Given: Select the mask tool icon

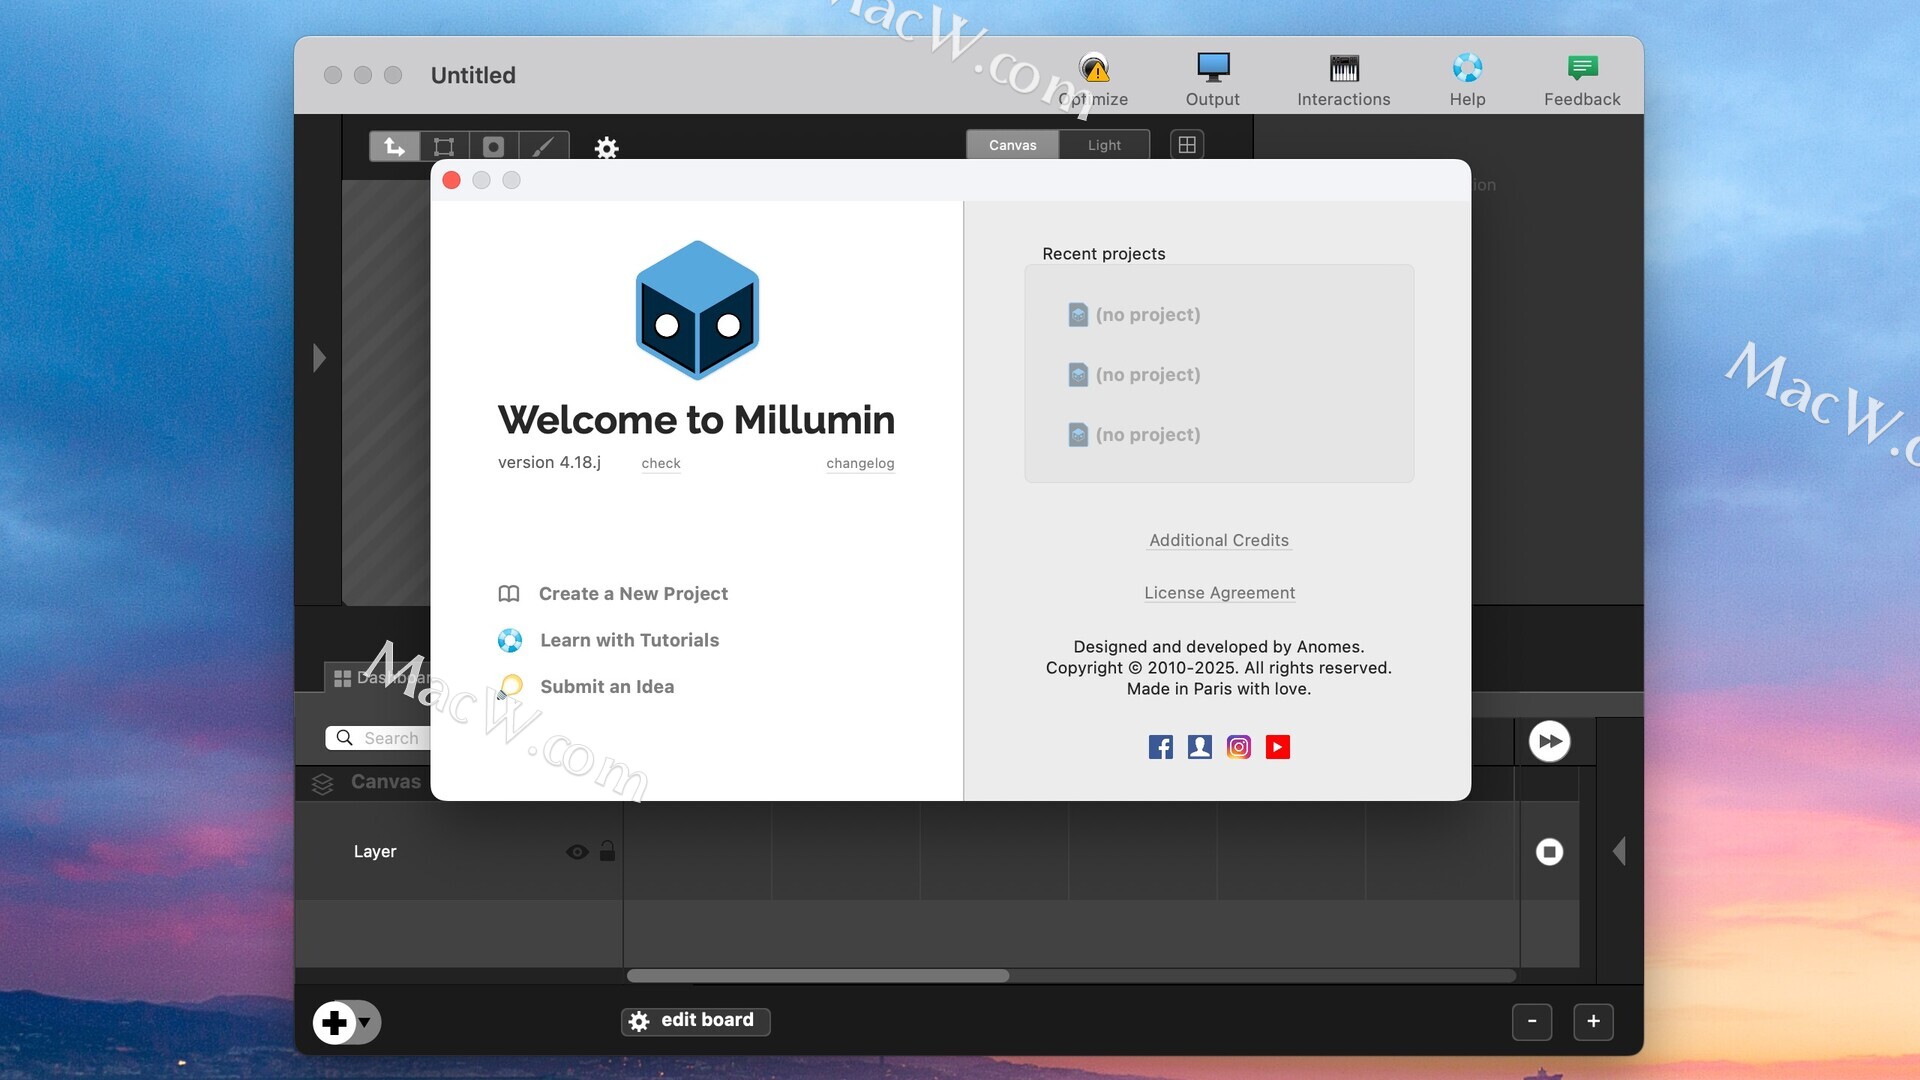Looking at the screenshot, I should pyautogui.click(x=494, y=146).
